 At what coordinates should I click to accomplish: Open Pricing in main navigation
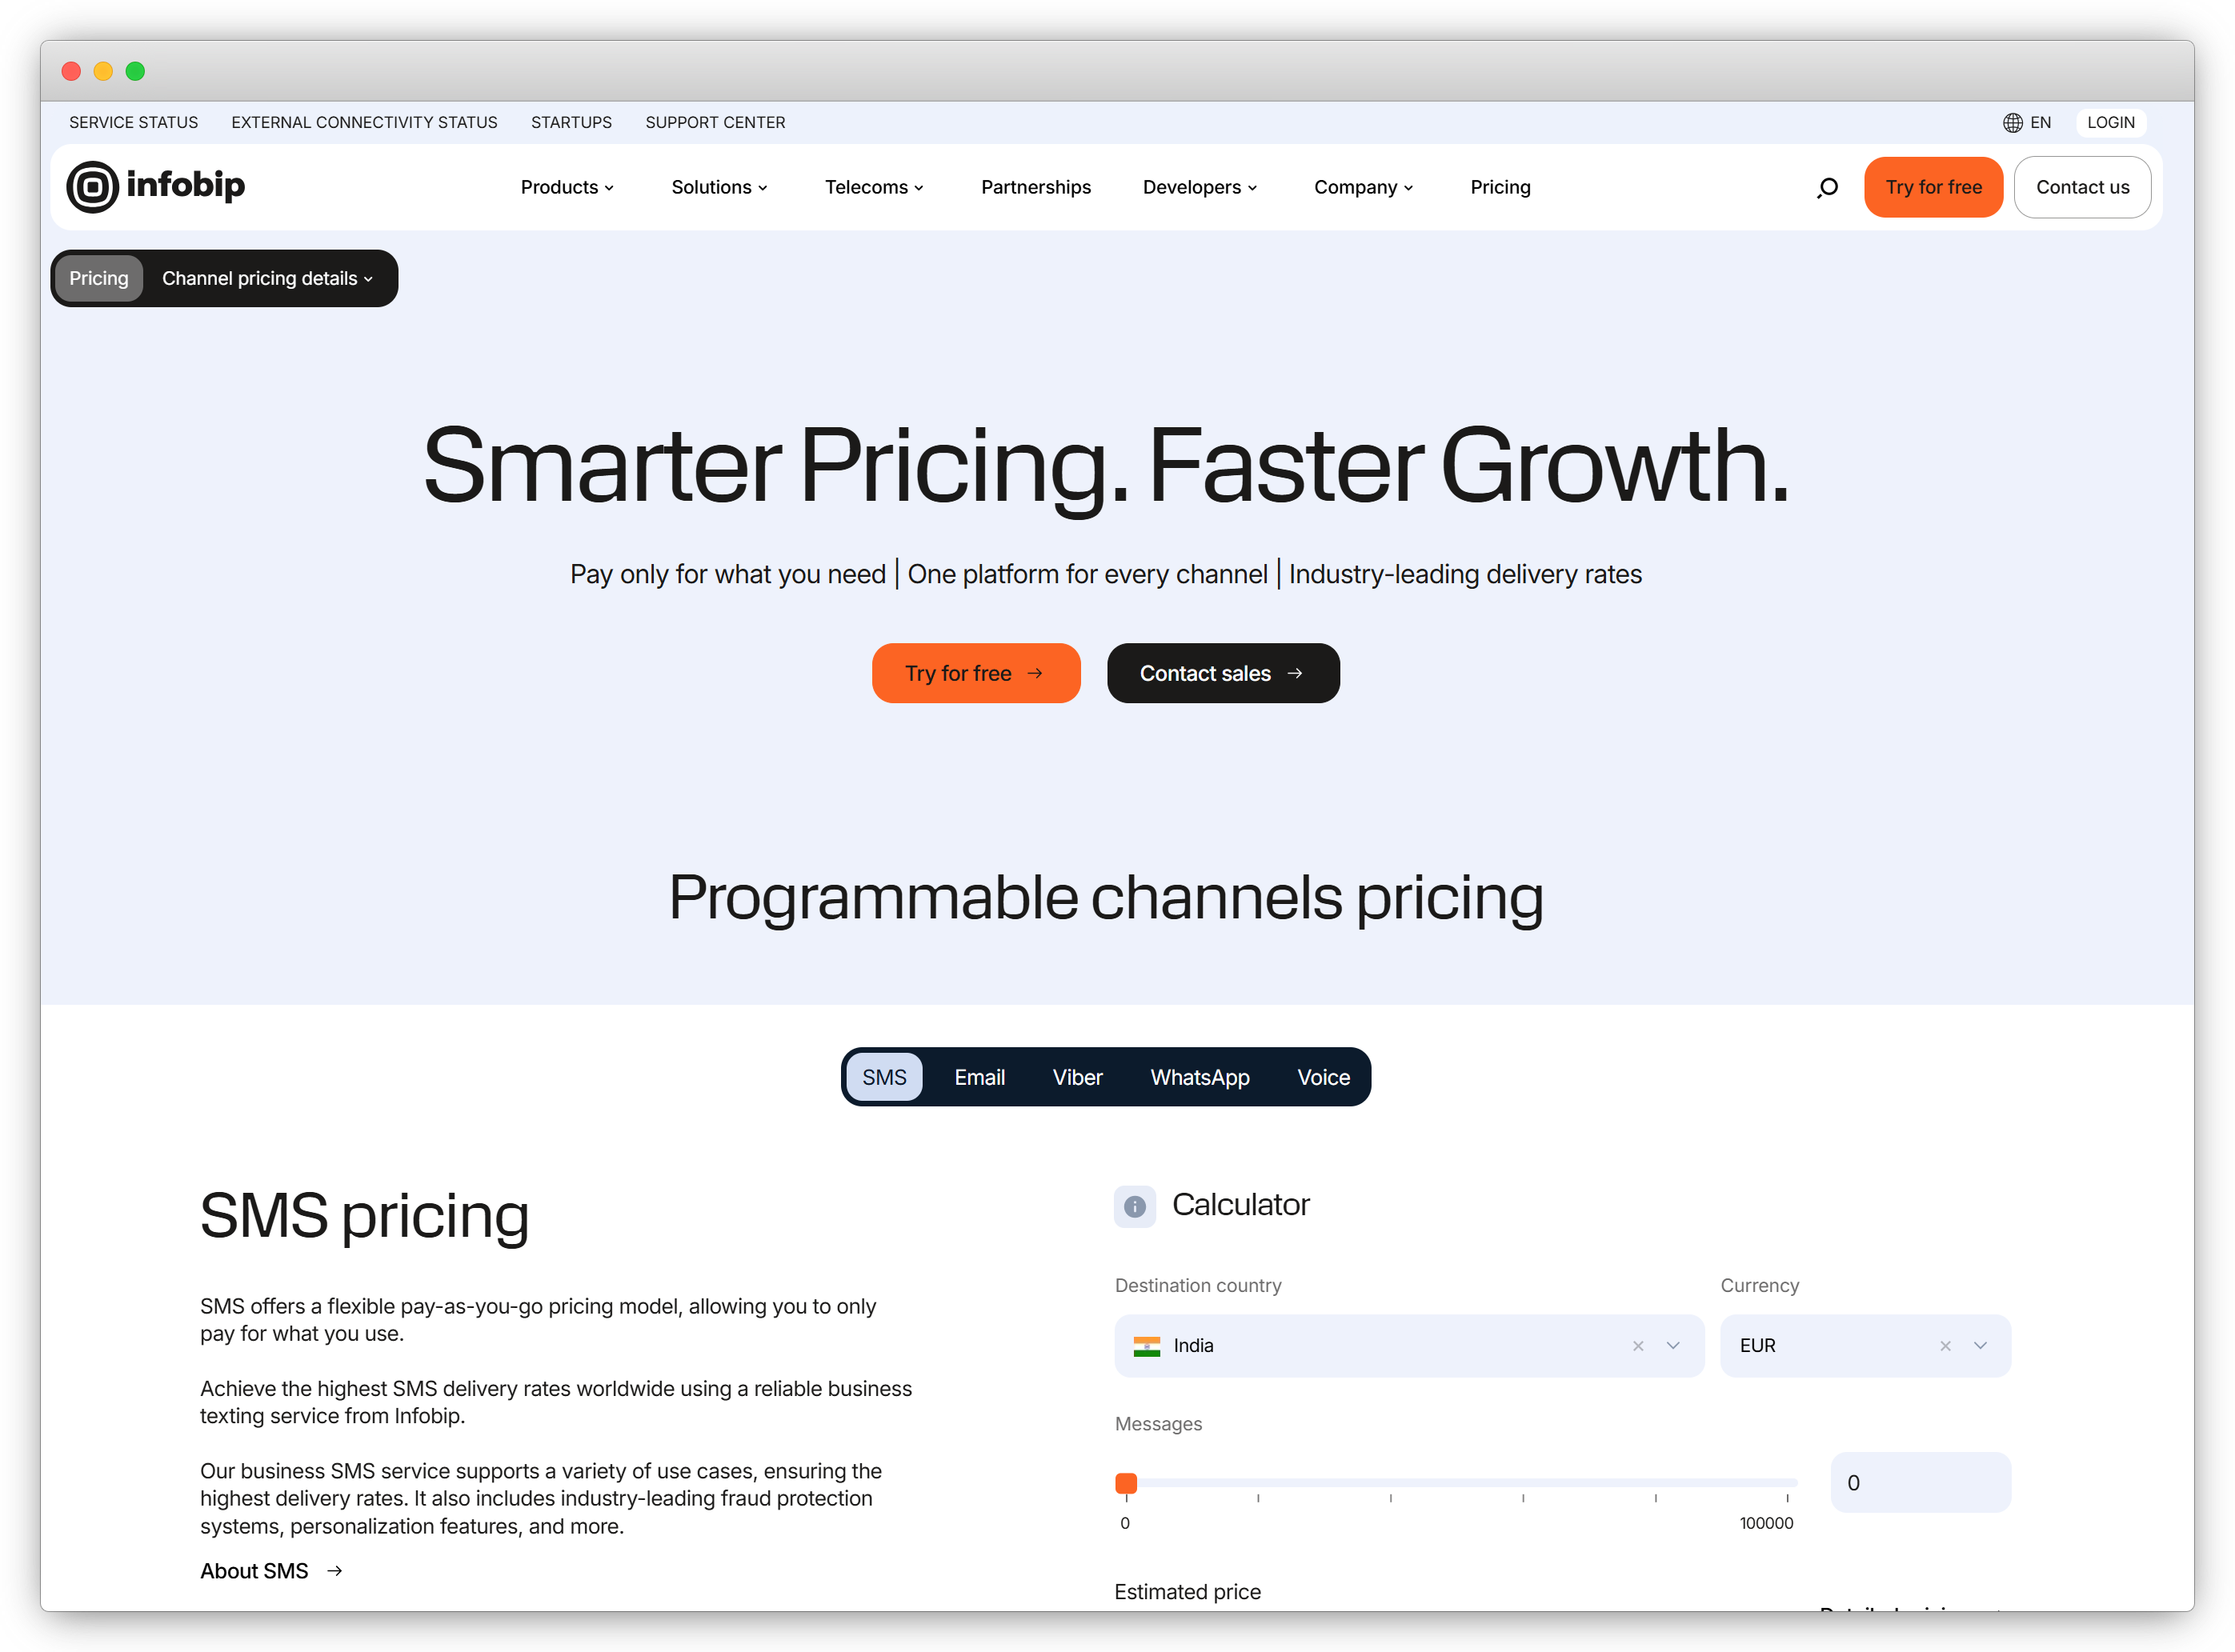pyautogui.click(x=1499, y=187)
